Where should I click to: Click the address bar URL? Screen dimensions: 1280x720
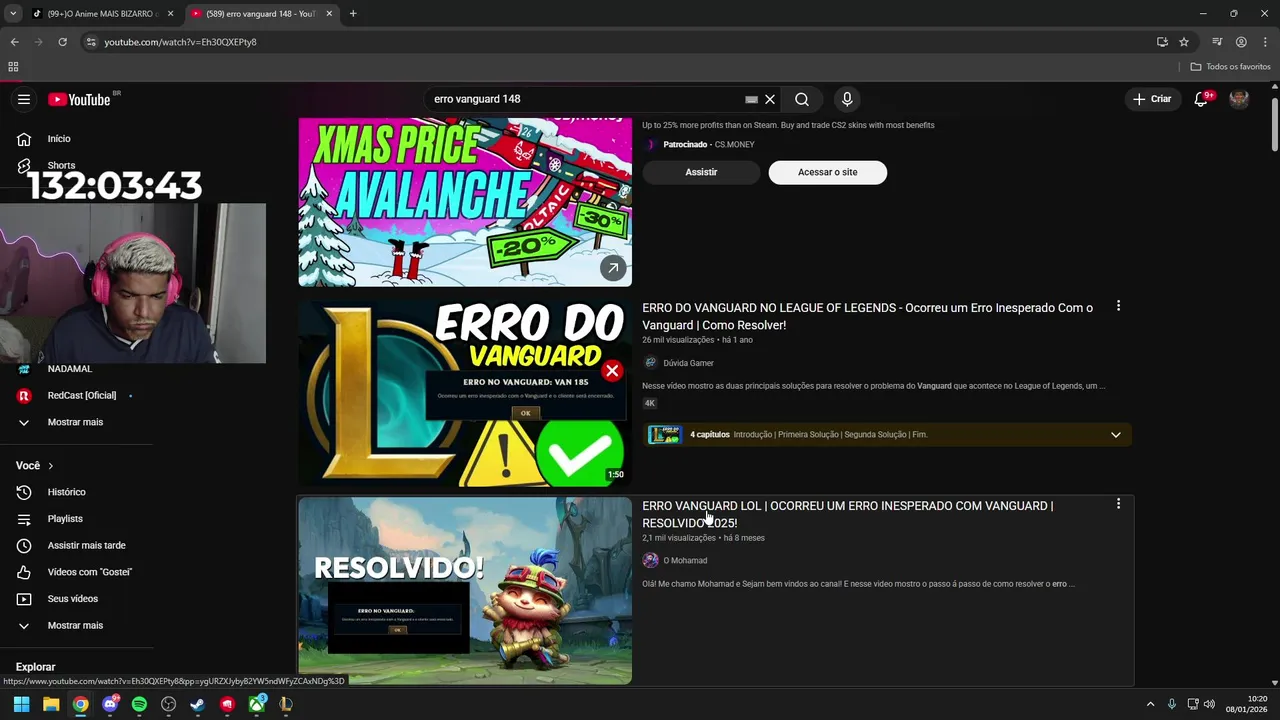pyautogui.click(x=180, y=42)
